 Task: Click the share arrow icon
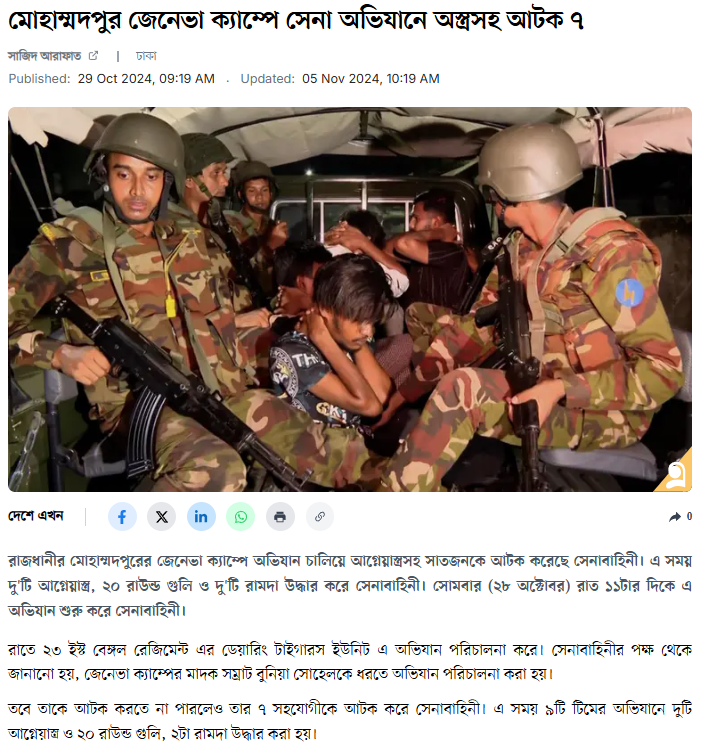[x=674, y=517]
